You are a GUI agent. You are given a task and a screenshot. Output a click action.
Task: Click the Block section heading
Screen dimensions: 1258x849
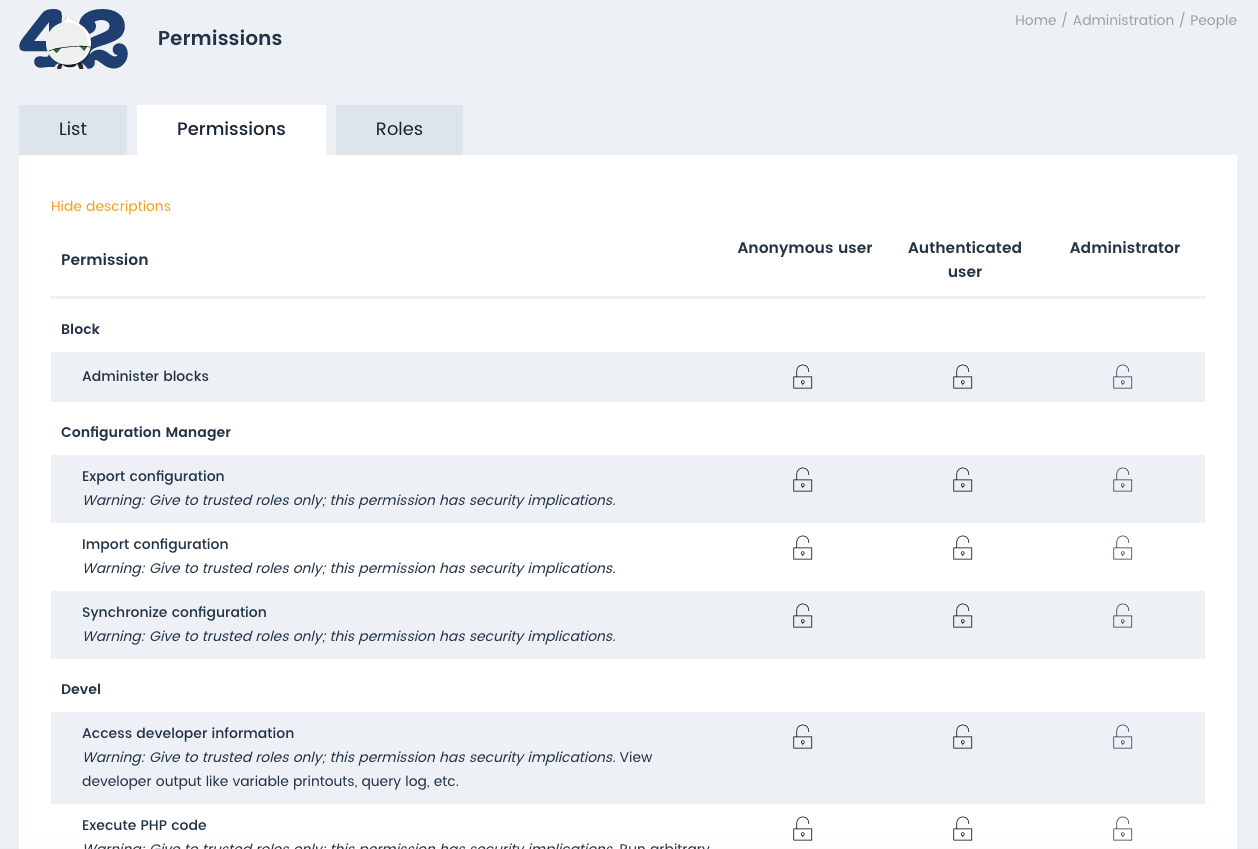pos(81,329)
